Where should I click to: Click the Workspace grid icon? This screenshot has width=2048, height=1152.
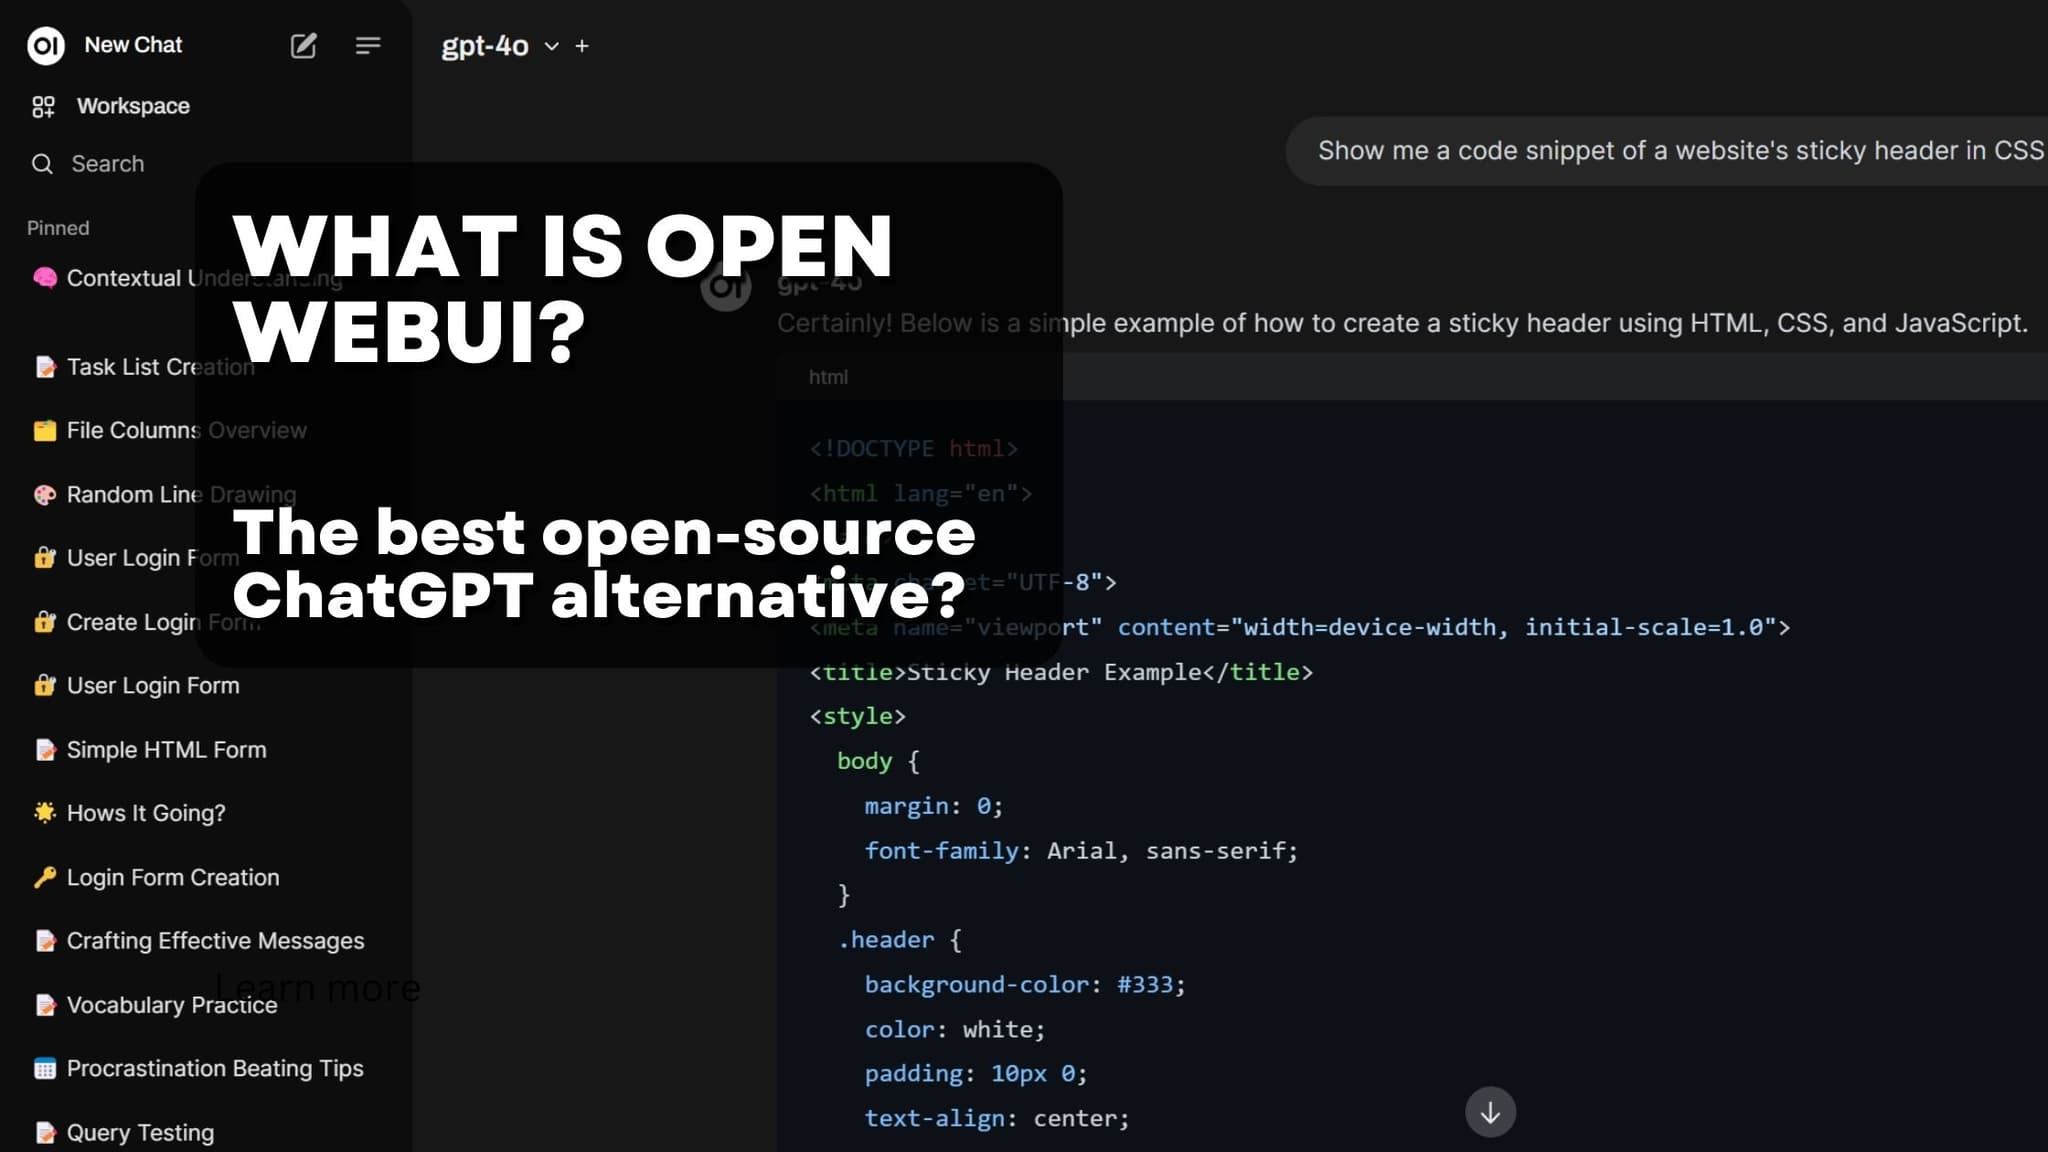[x=44, y=105]
